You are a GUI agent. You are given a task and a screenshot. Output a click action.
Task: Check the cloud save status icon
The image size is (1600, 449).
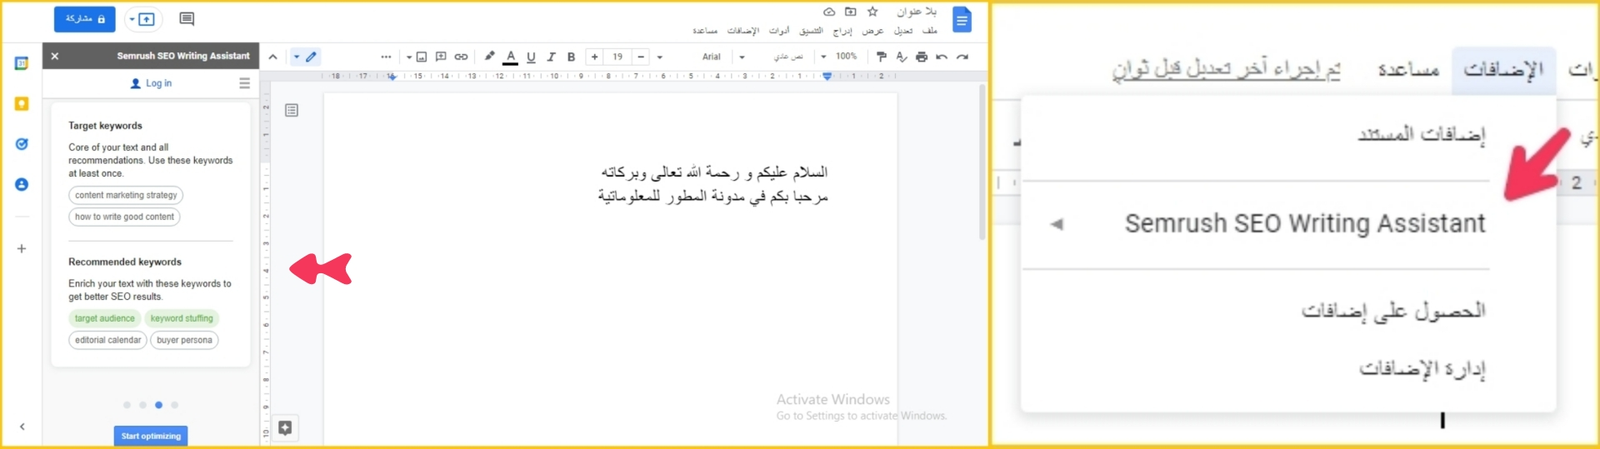pos(829,12)
